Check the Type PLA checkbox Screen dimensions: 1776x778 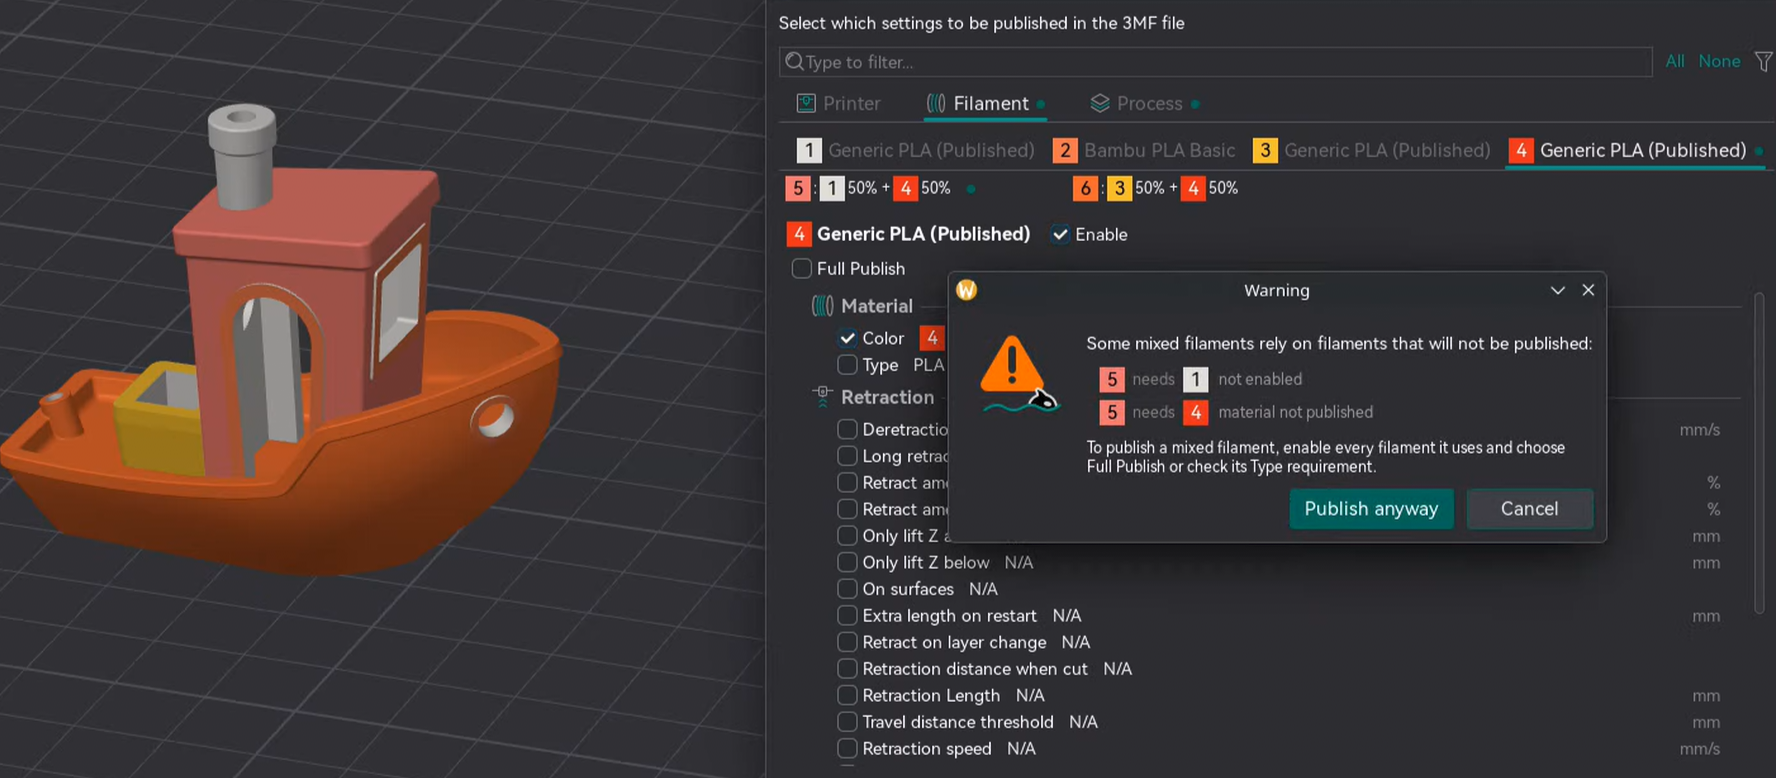coord(847,365)
